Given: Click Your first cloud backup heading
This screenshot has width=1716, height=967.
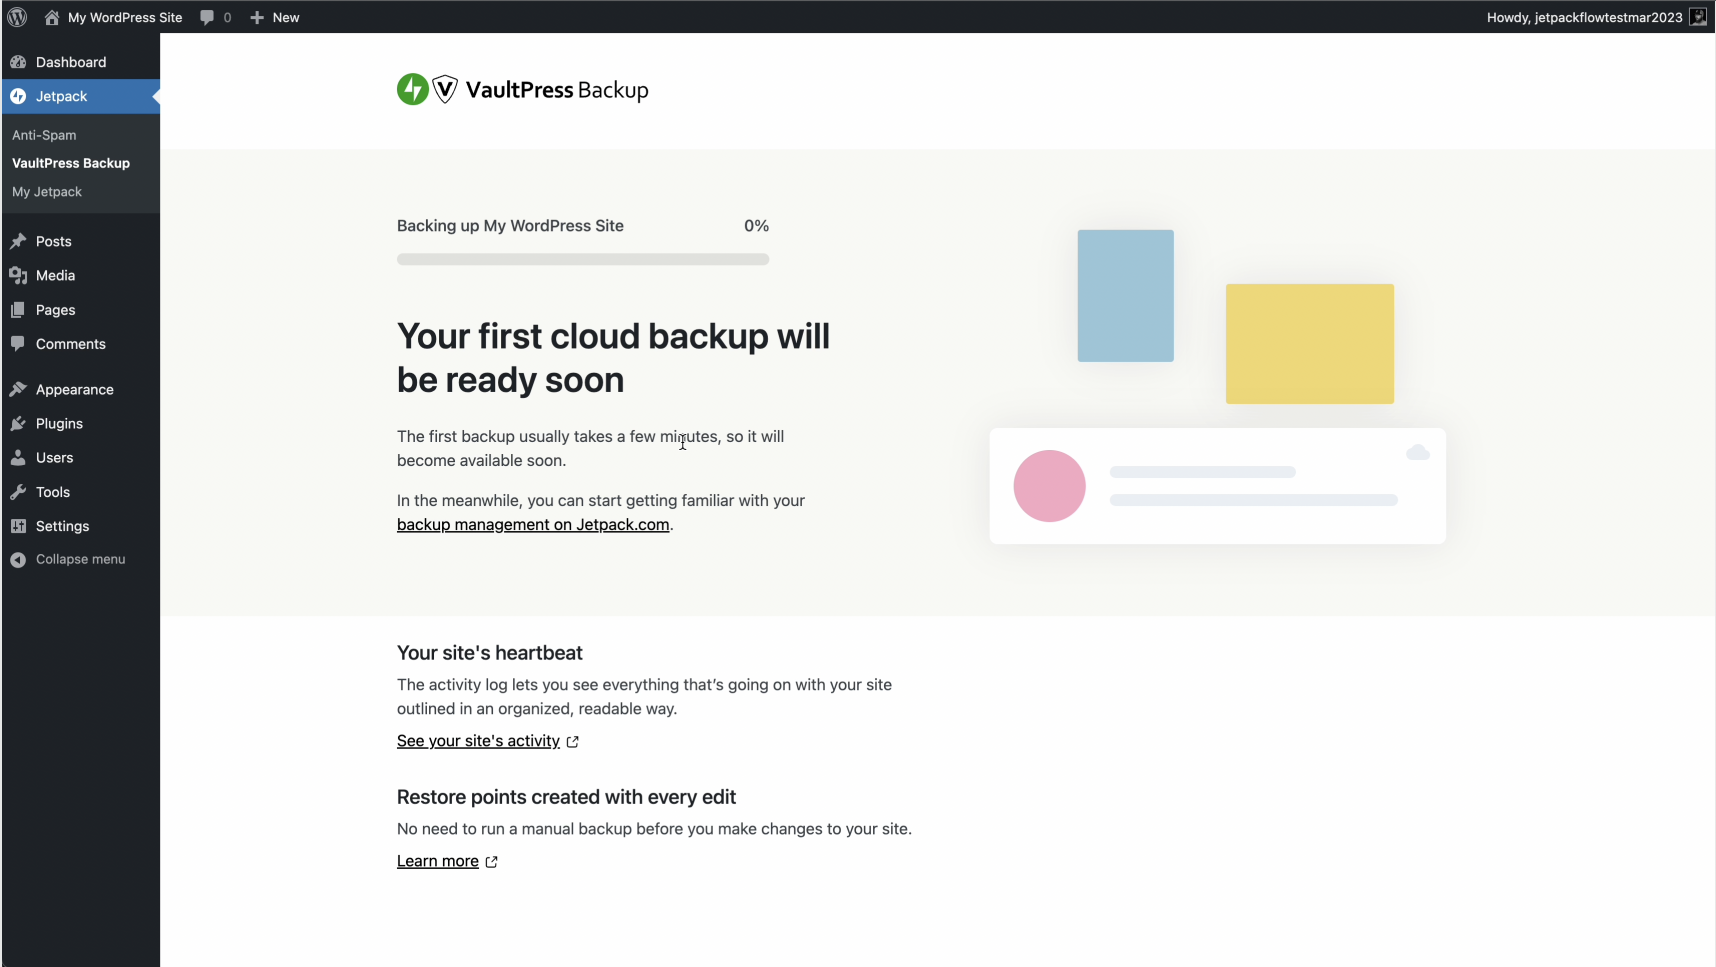Looking at the screenshot, I should coord(613,358).
